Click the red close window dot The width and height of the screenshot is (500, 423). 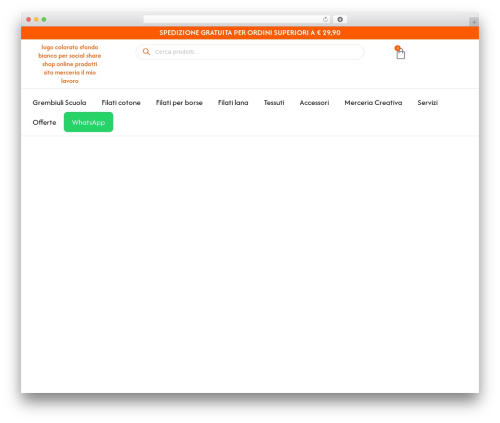tap(29, 20)
